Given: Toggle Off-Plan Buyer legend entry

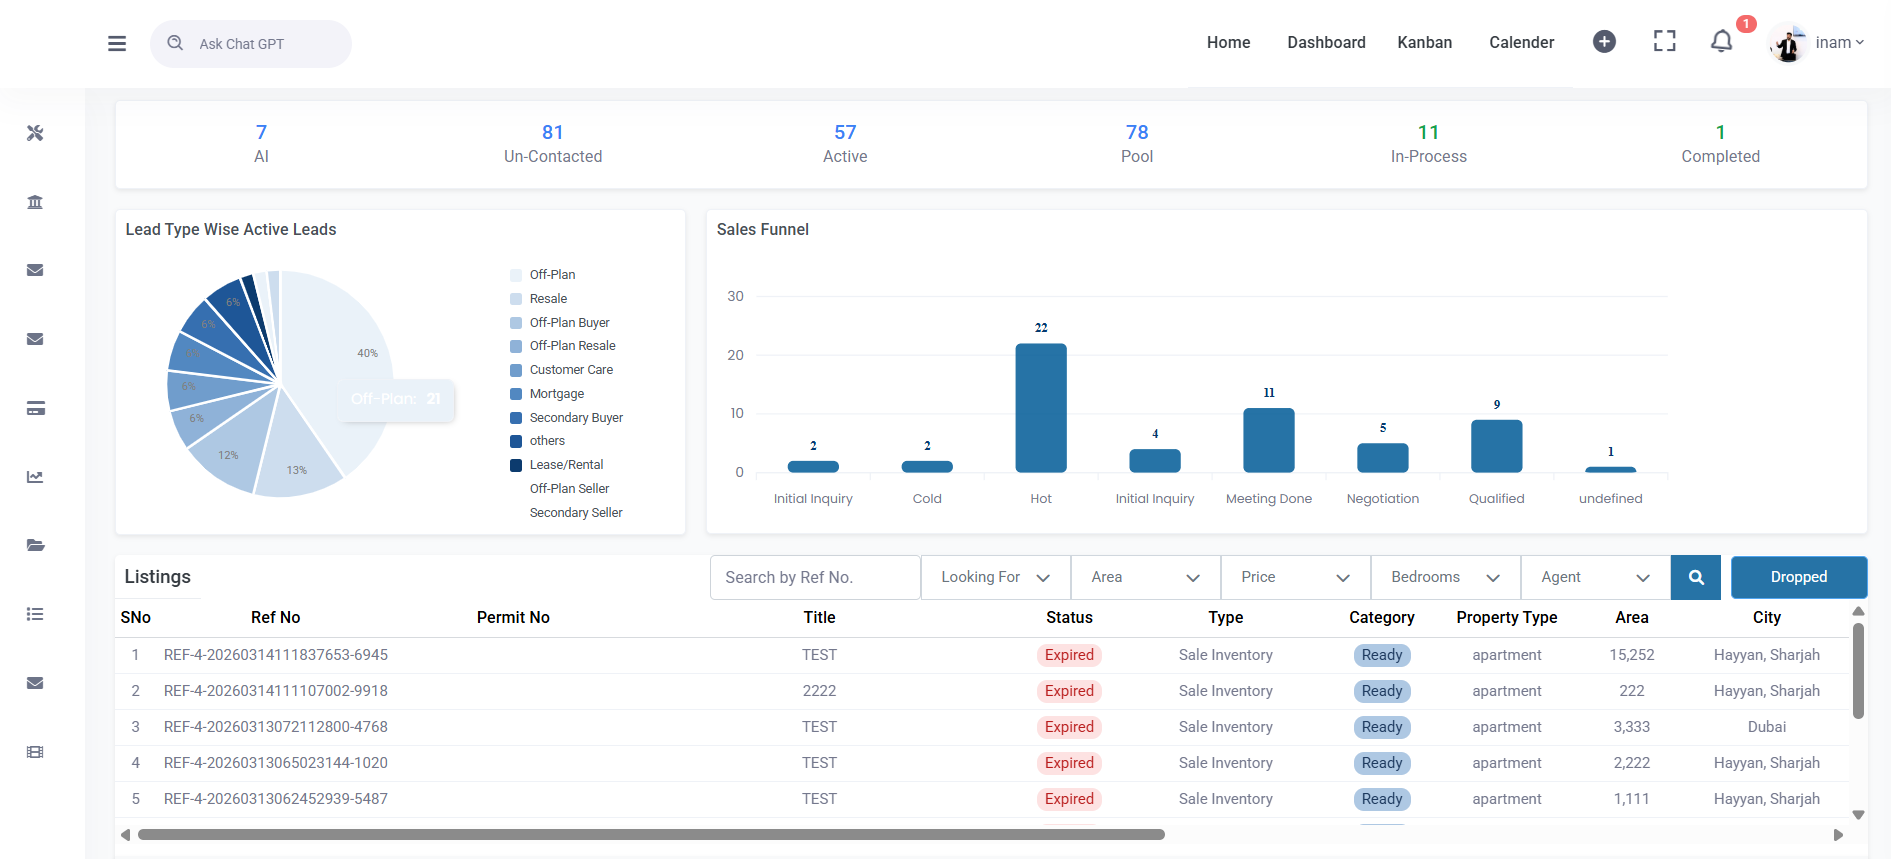Looking at the screenshot, I should [x=559, y=323].
